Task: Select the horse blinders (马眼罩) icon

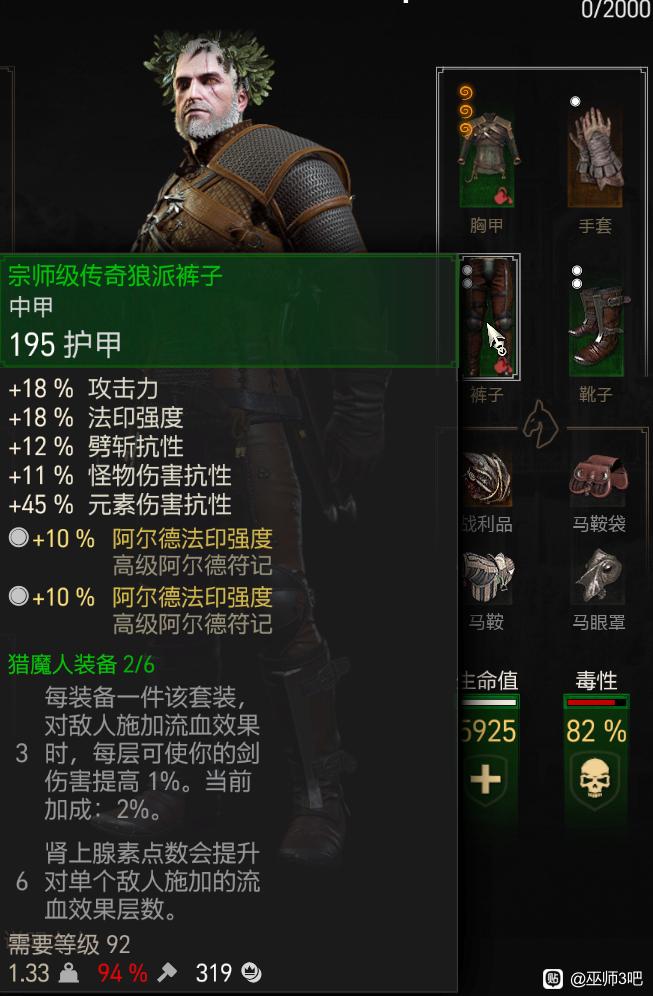Action: [599, 577]
